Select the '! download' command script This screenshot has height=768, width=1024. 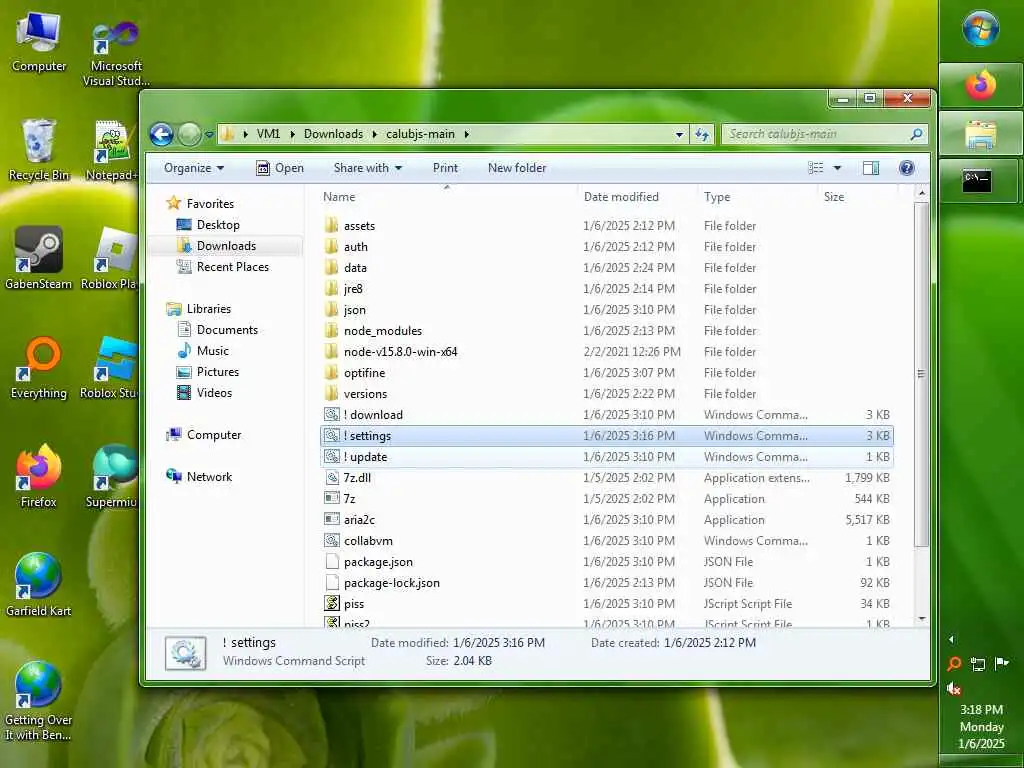click(x=607, y=415)
